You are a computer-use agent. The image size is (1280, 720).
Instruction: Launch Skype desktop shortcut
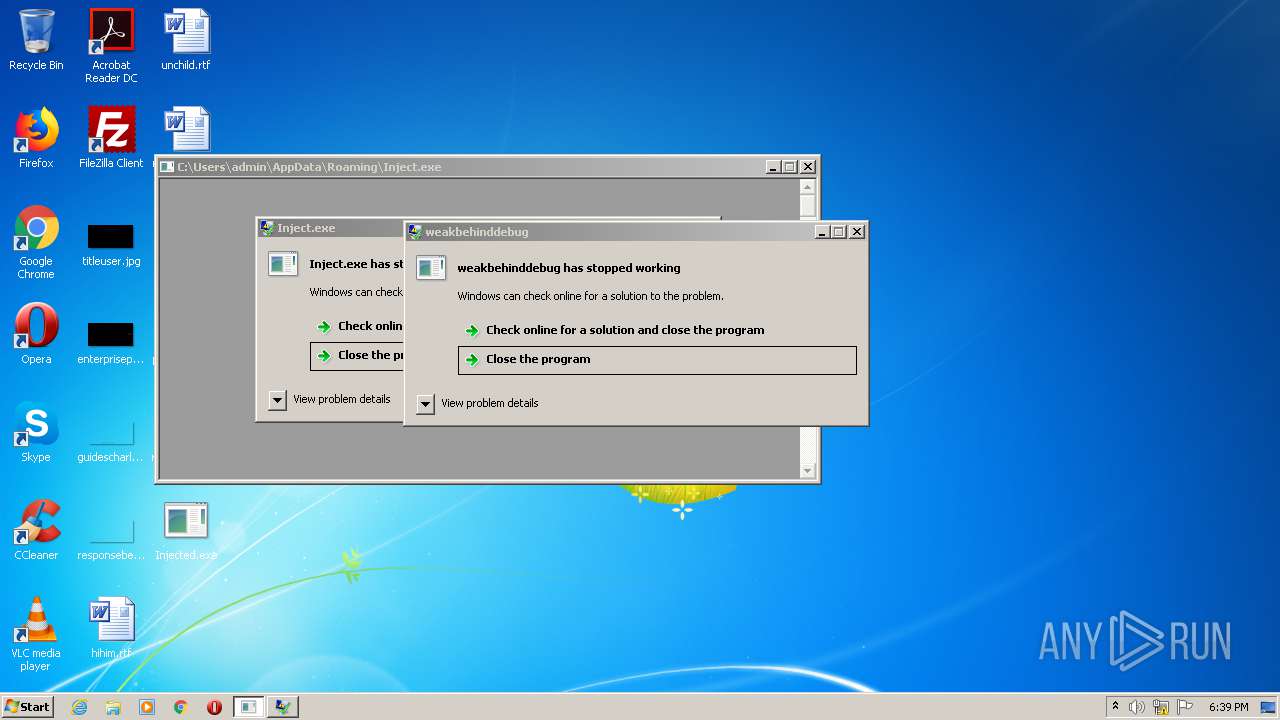tap(36, 432)
